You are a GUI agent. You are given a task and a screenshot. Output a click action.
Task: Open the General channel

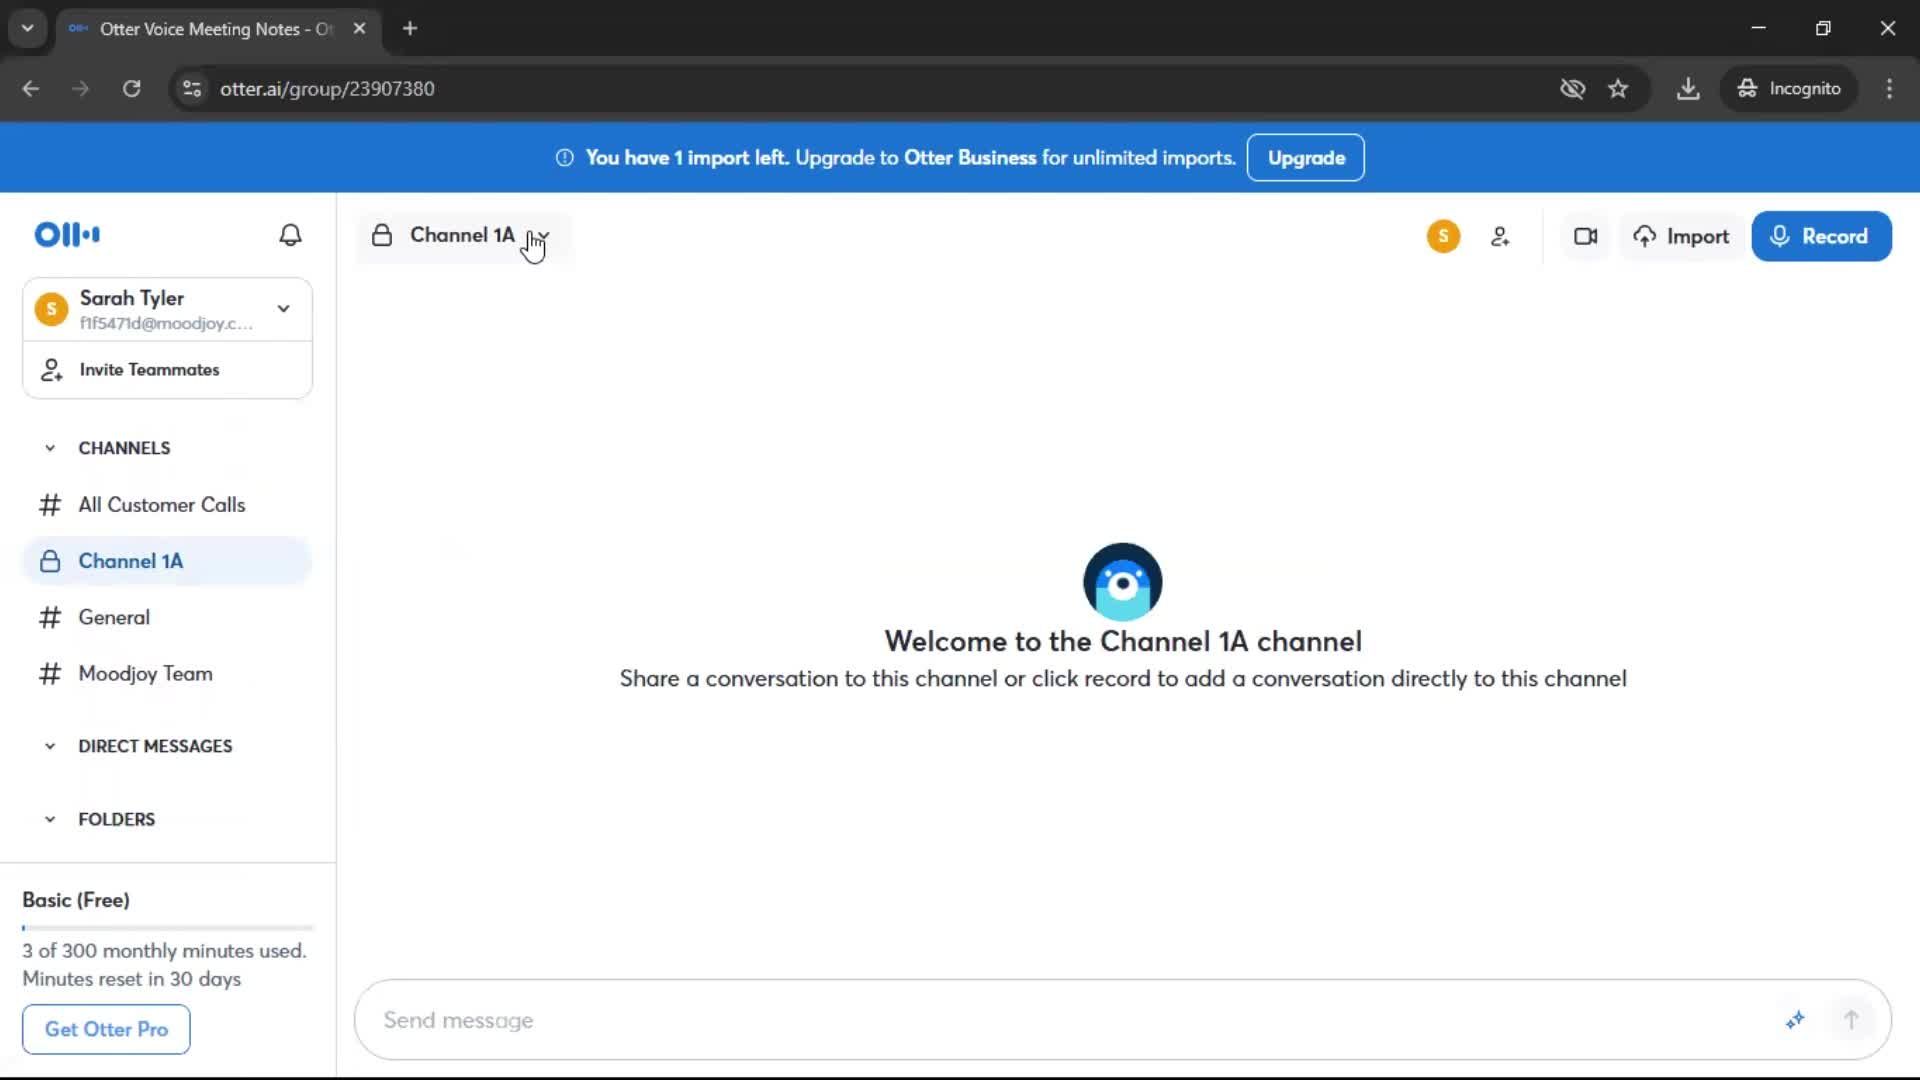click(x=167, y=618)
